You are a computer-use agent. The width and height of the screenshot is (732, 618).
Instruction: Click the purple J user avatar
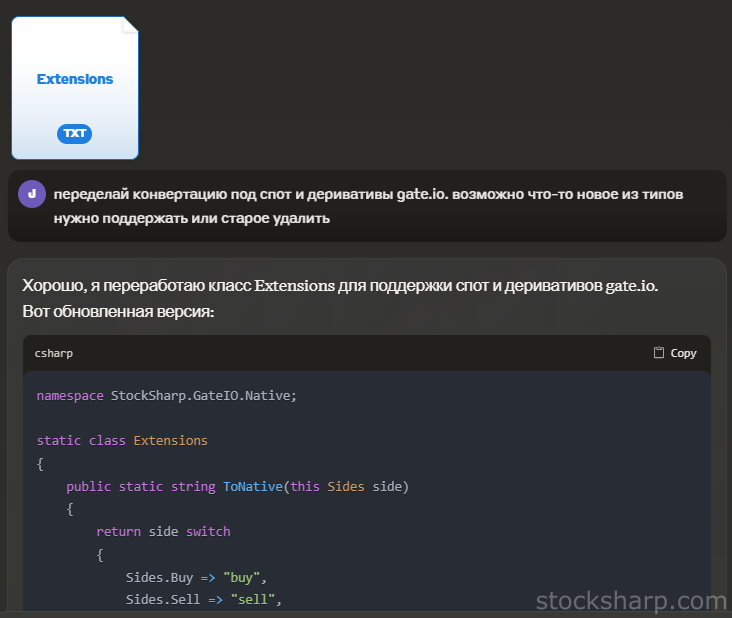[x=32, y=194]
